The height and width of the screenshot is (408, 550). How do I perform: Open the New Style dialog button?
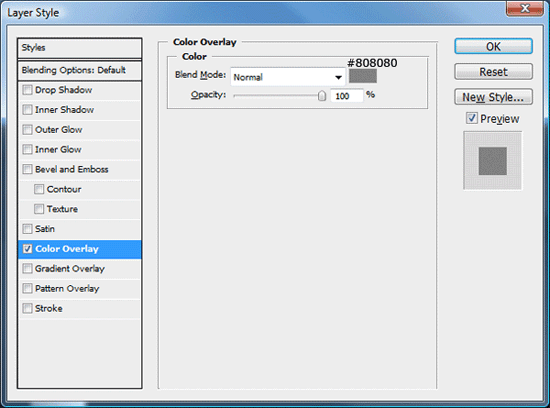click(x=493, y=97)
